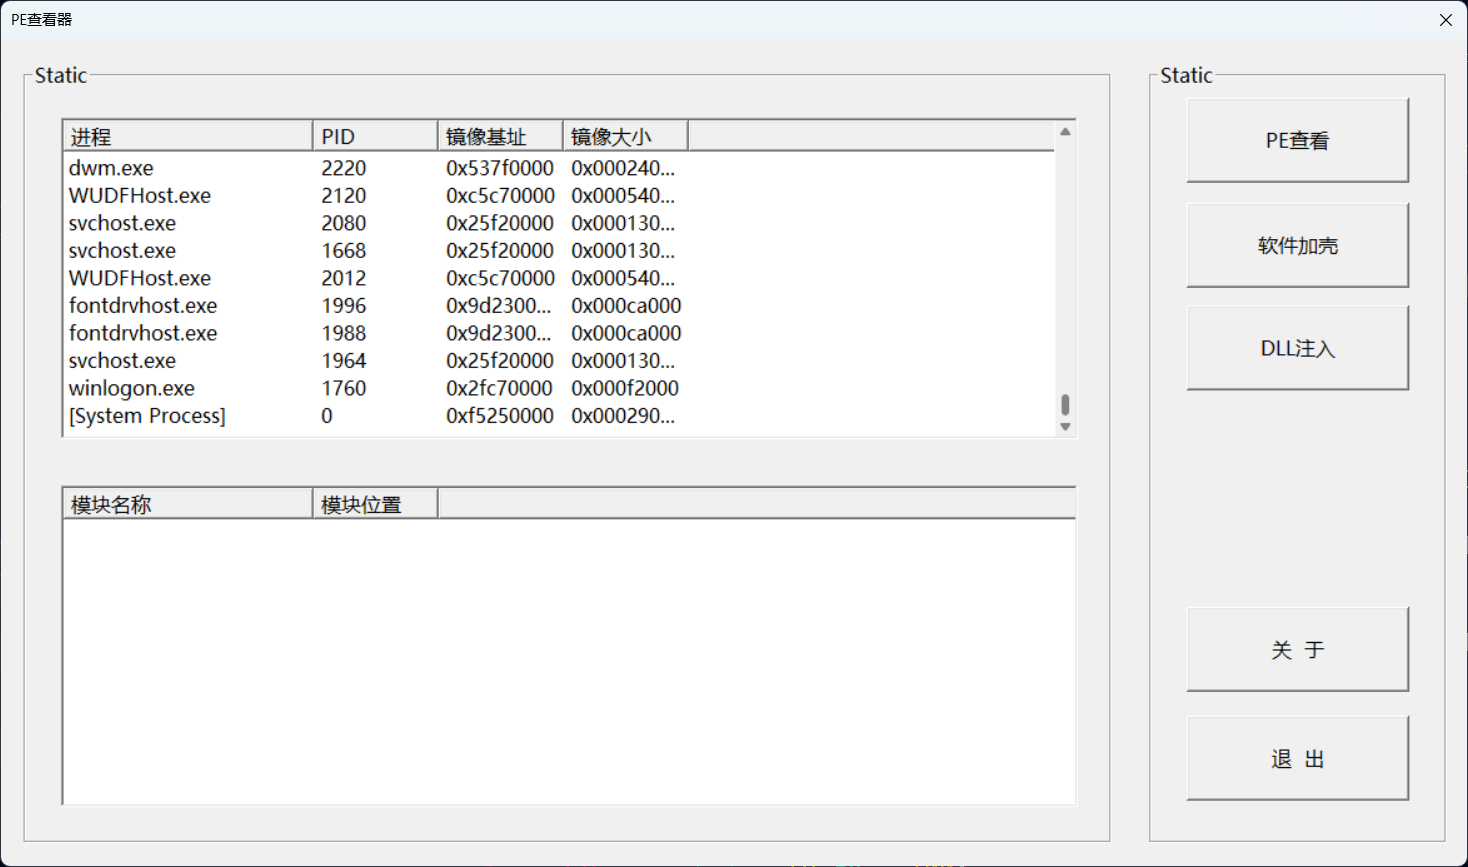The height and width of the screenshot is (867, 1468).
Task: Select svchost.exe with PID 1668
Action: (x=122, y=251)
